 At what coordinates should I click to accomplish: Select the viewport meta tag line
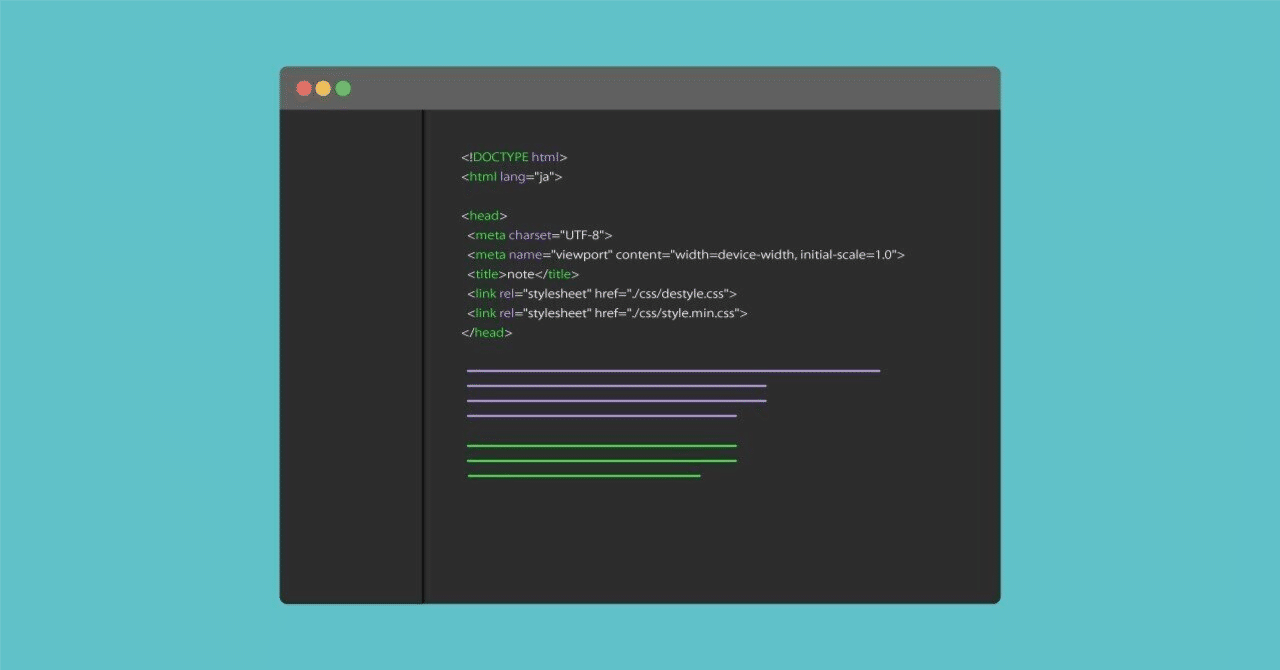[x=685, y=254]
